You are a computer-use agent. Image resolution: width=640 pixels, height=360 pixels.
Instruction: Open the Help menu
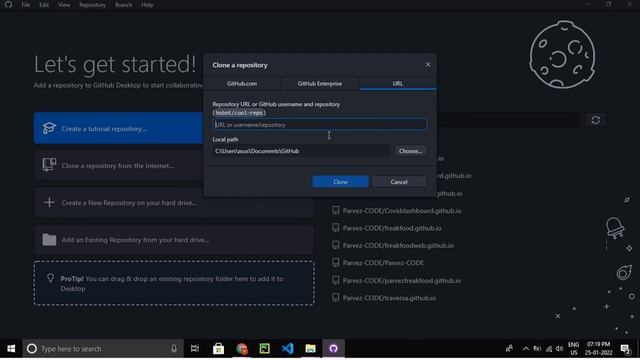pyautogui.click(x=147, y=5)
